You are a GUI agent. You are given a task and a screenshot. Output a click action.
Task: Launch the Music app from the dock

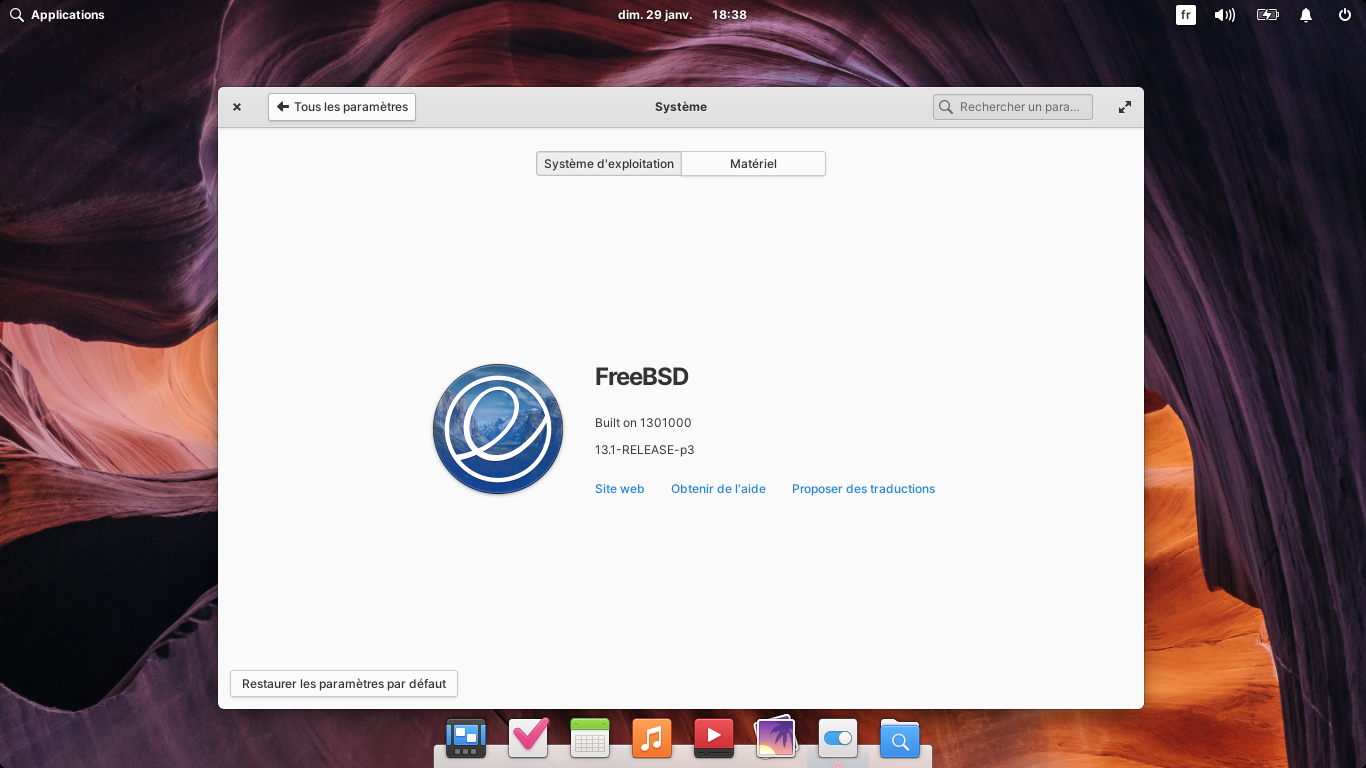tap(652, 738)
